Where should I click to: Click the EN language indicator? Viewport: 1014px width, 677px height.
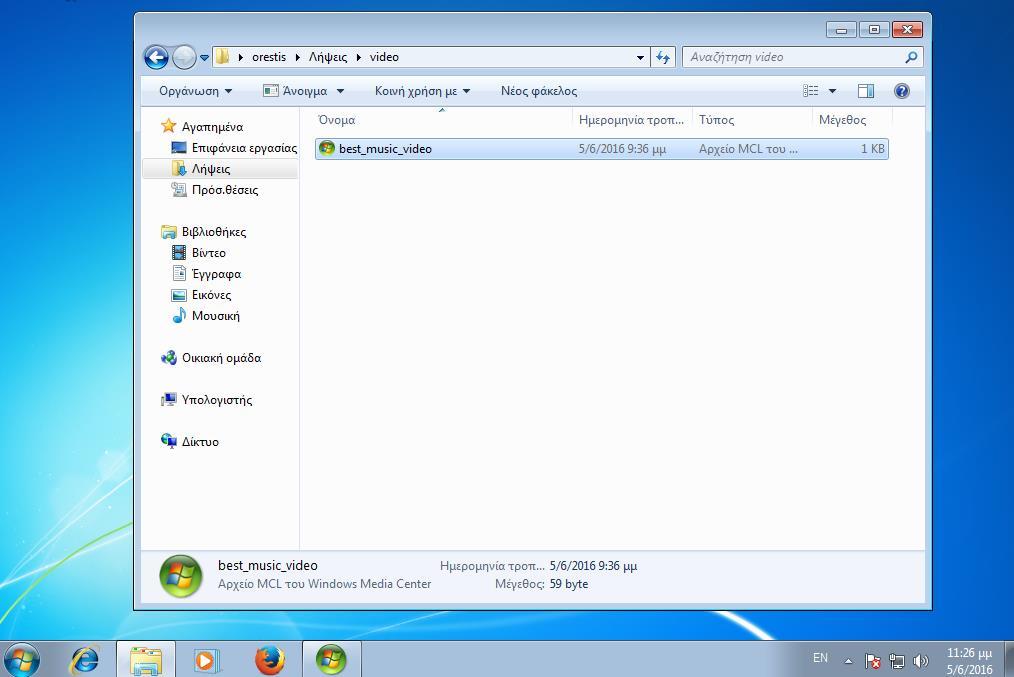tap(820, 658)
